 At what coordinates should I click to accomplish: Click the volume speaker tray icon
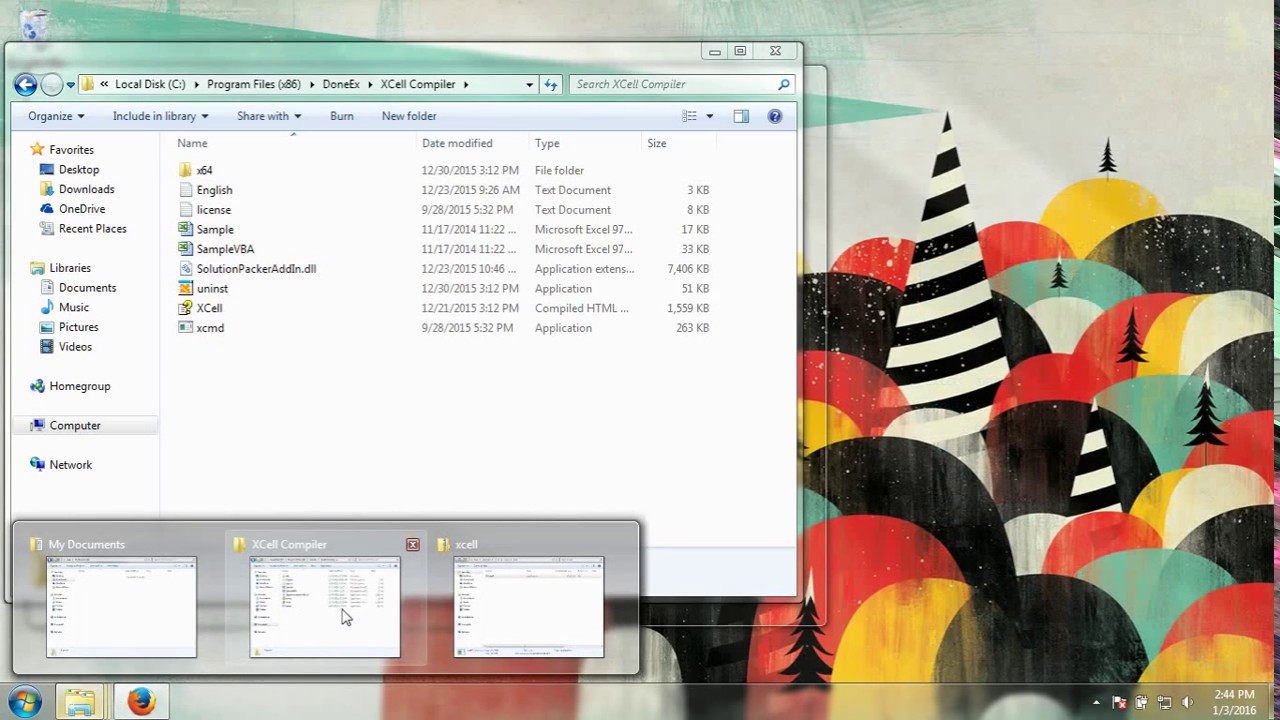[x=1187, y=703]
